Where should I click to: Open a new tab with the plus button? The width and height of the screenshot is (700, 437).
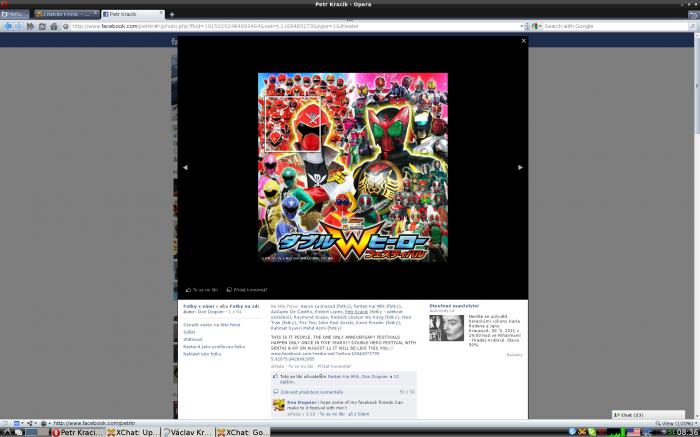coord(172,14)
